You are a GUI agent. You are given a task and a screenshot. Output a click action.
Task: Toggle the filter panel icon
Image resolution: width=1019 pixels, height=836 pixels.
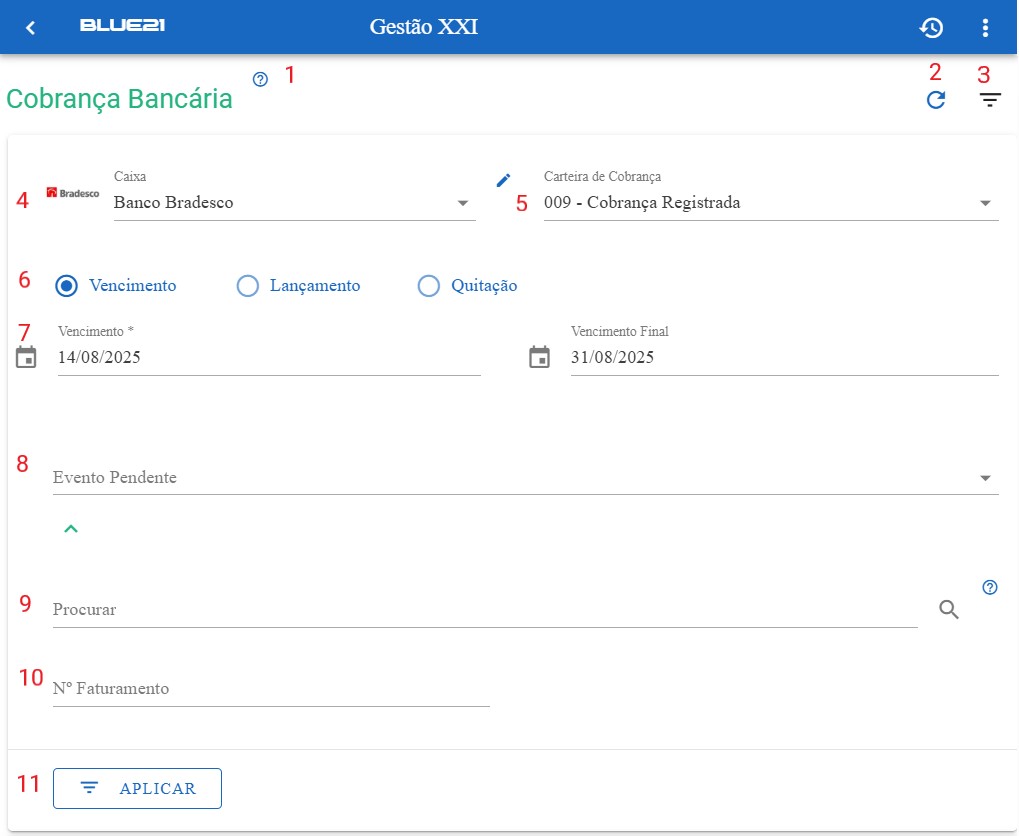point(990,100)
